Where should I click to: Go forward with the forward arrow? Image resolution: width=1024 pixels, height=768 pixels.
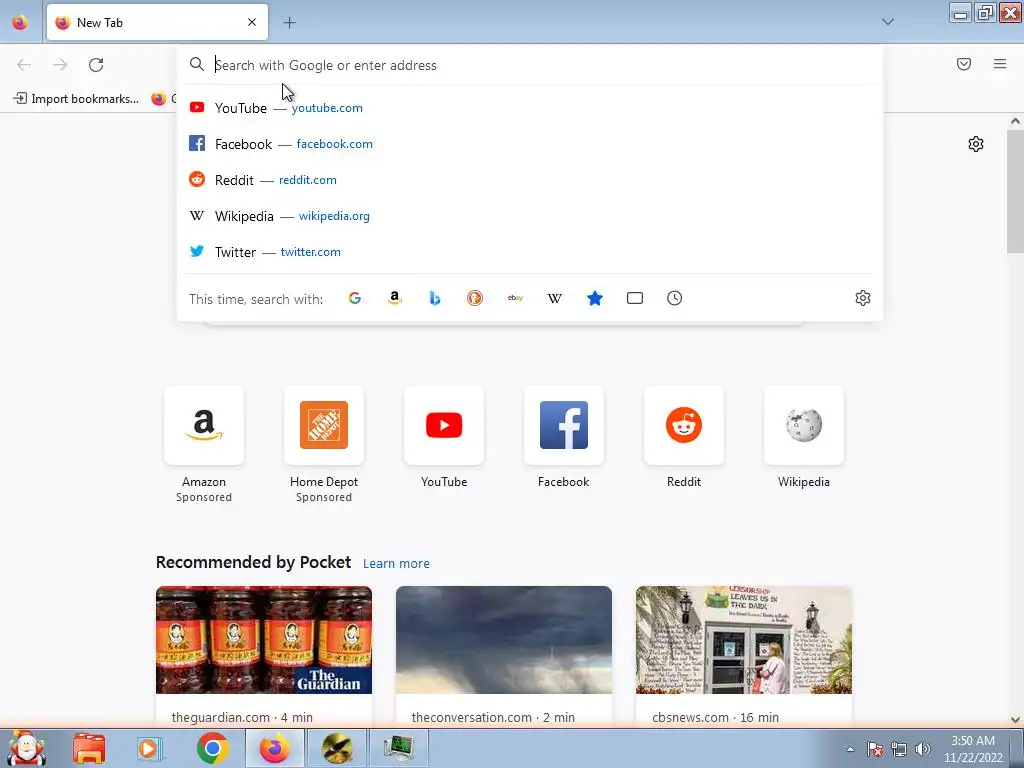pos(60,65)
